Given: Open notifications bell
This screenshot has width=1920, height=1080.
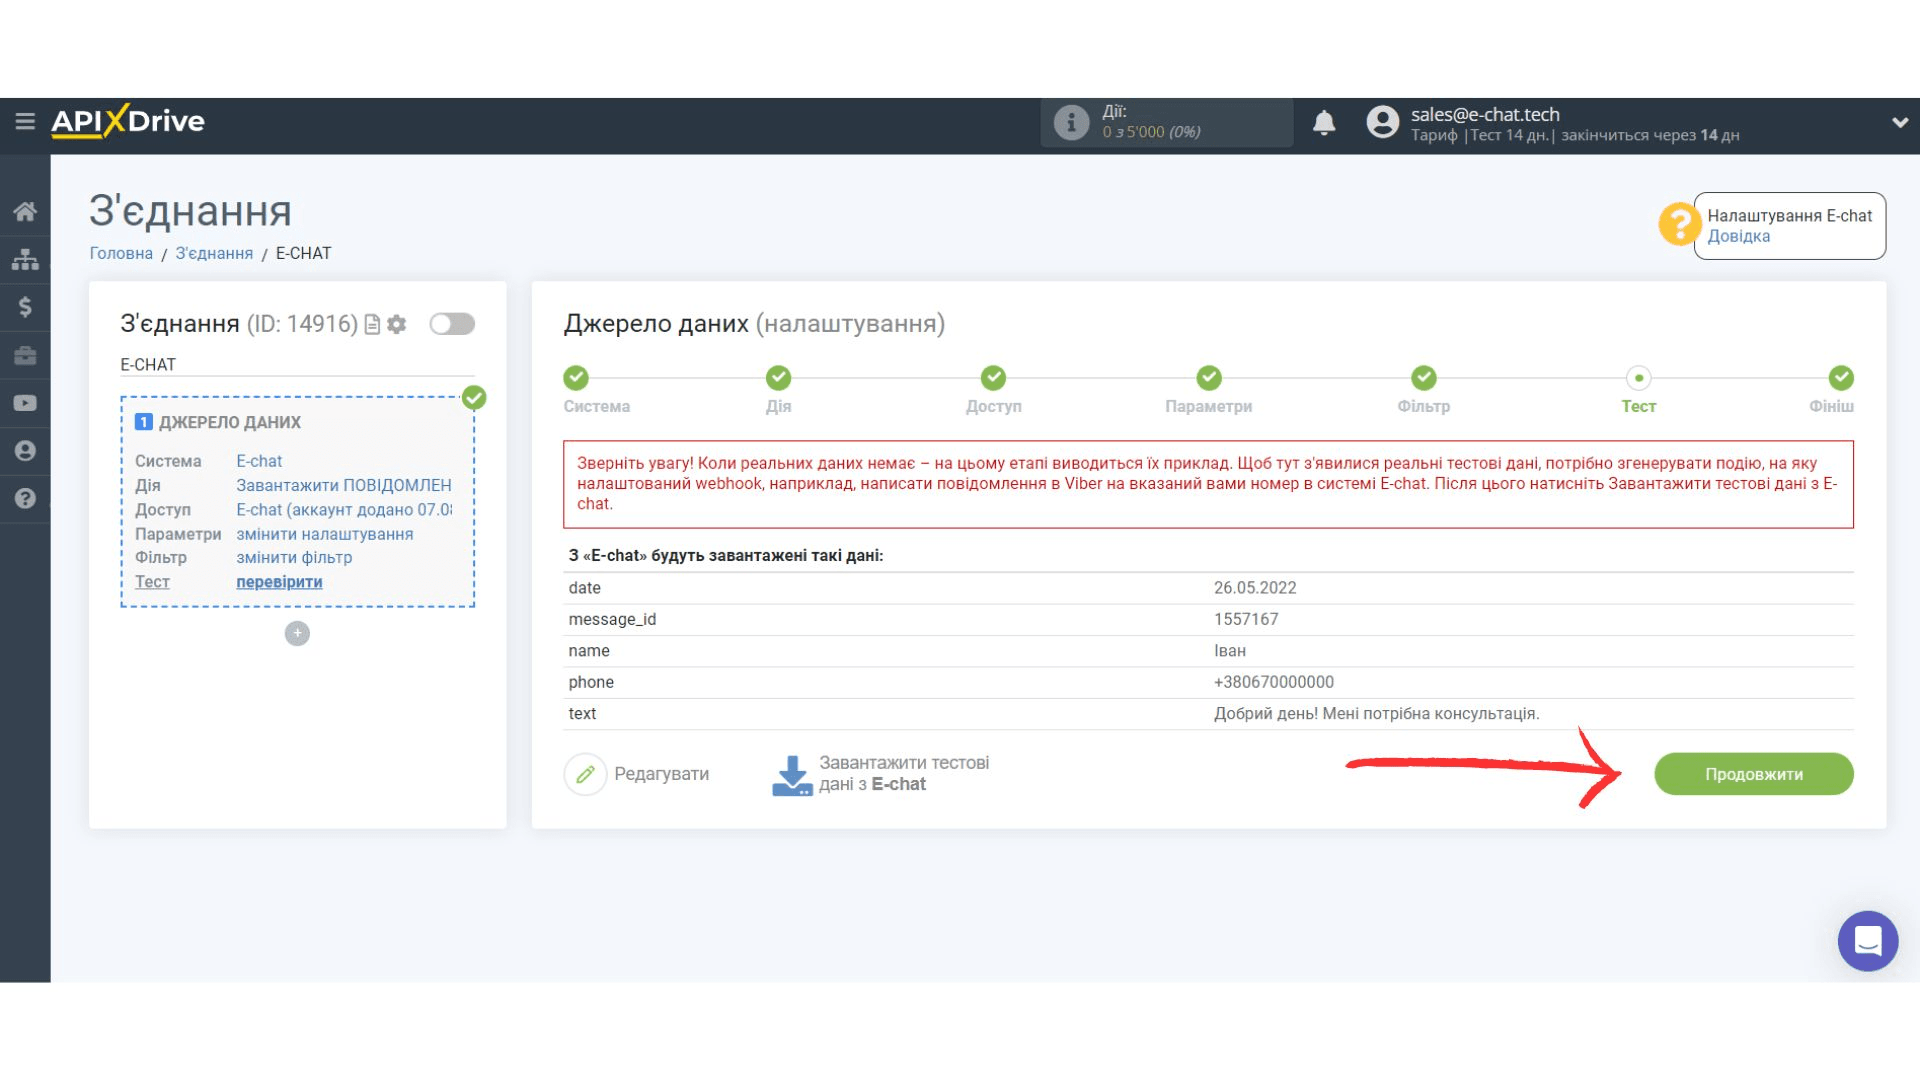Looking at the screenshot, I should 1324,122.
